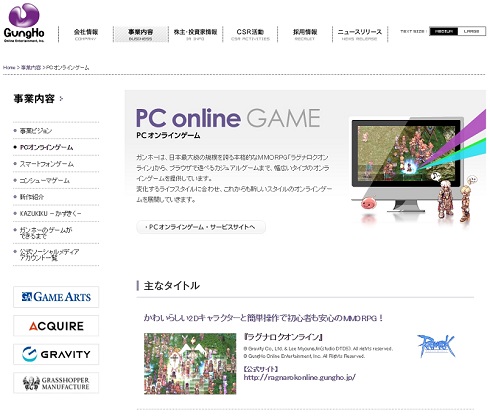Click the Game Arts banner

point(56,297)
